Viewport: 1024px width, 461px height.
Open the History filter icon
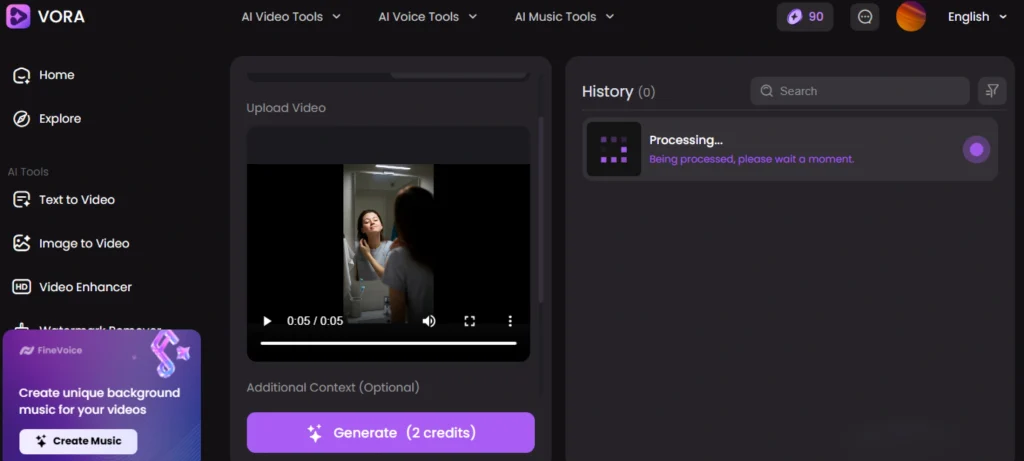coord(991,91)
